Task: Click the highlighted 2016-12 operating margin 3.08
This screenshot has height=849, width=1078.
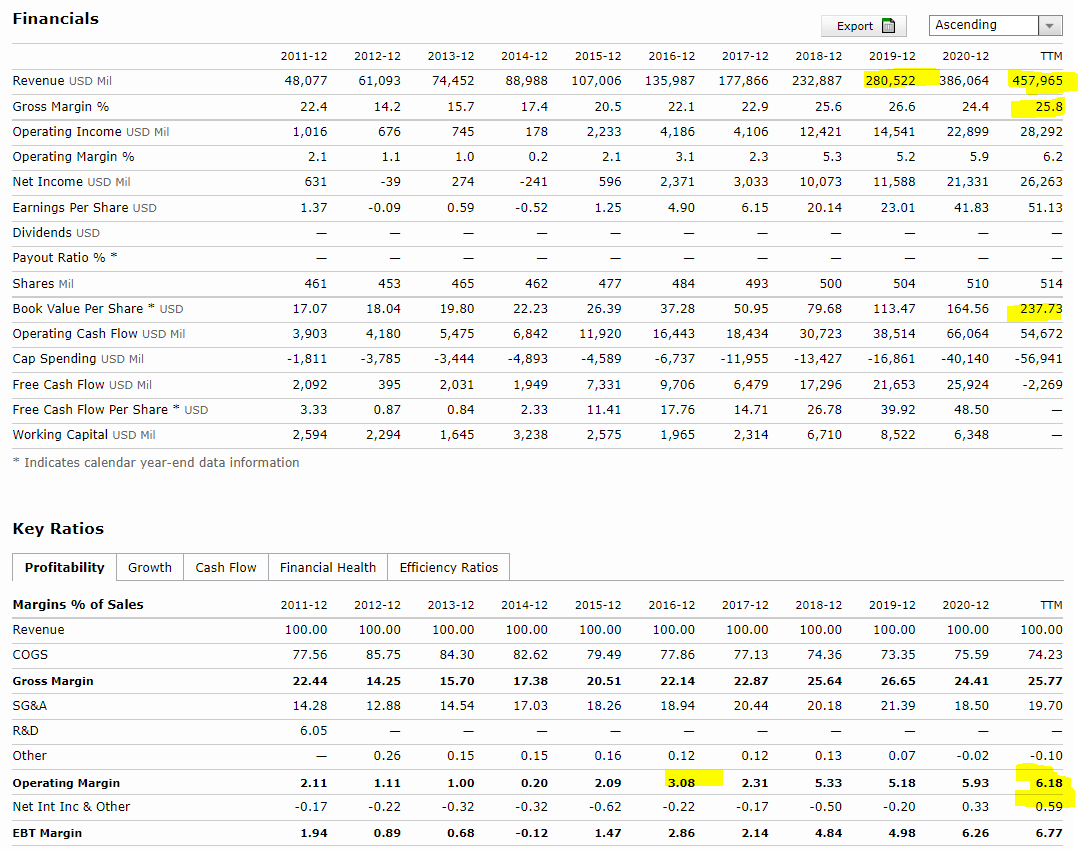Action: click(x=680, y=782)
